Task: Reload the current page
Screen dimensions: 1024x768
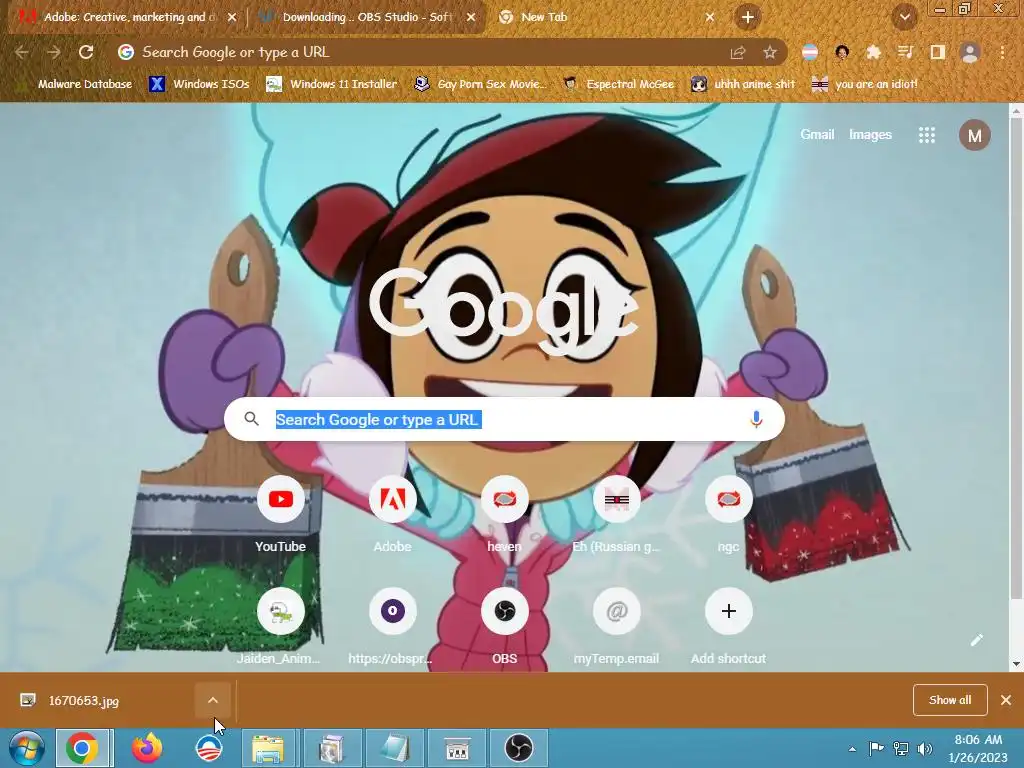Action: tap(86, 52)
